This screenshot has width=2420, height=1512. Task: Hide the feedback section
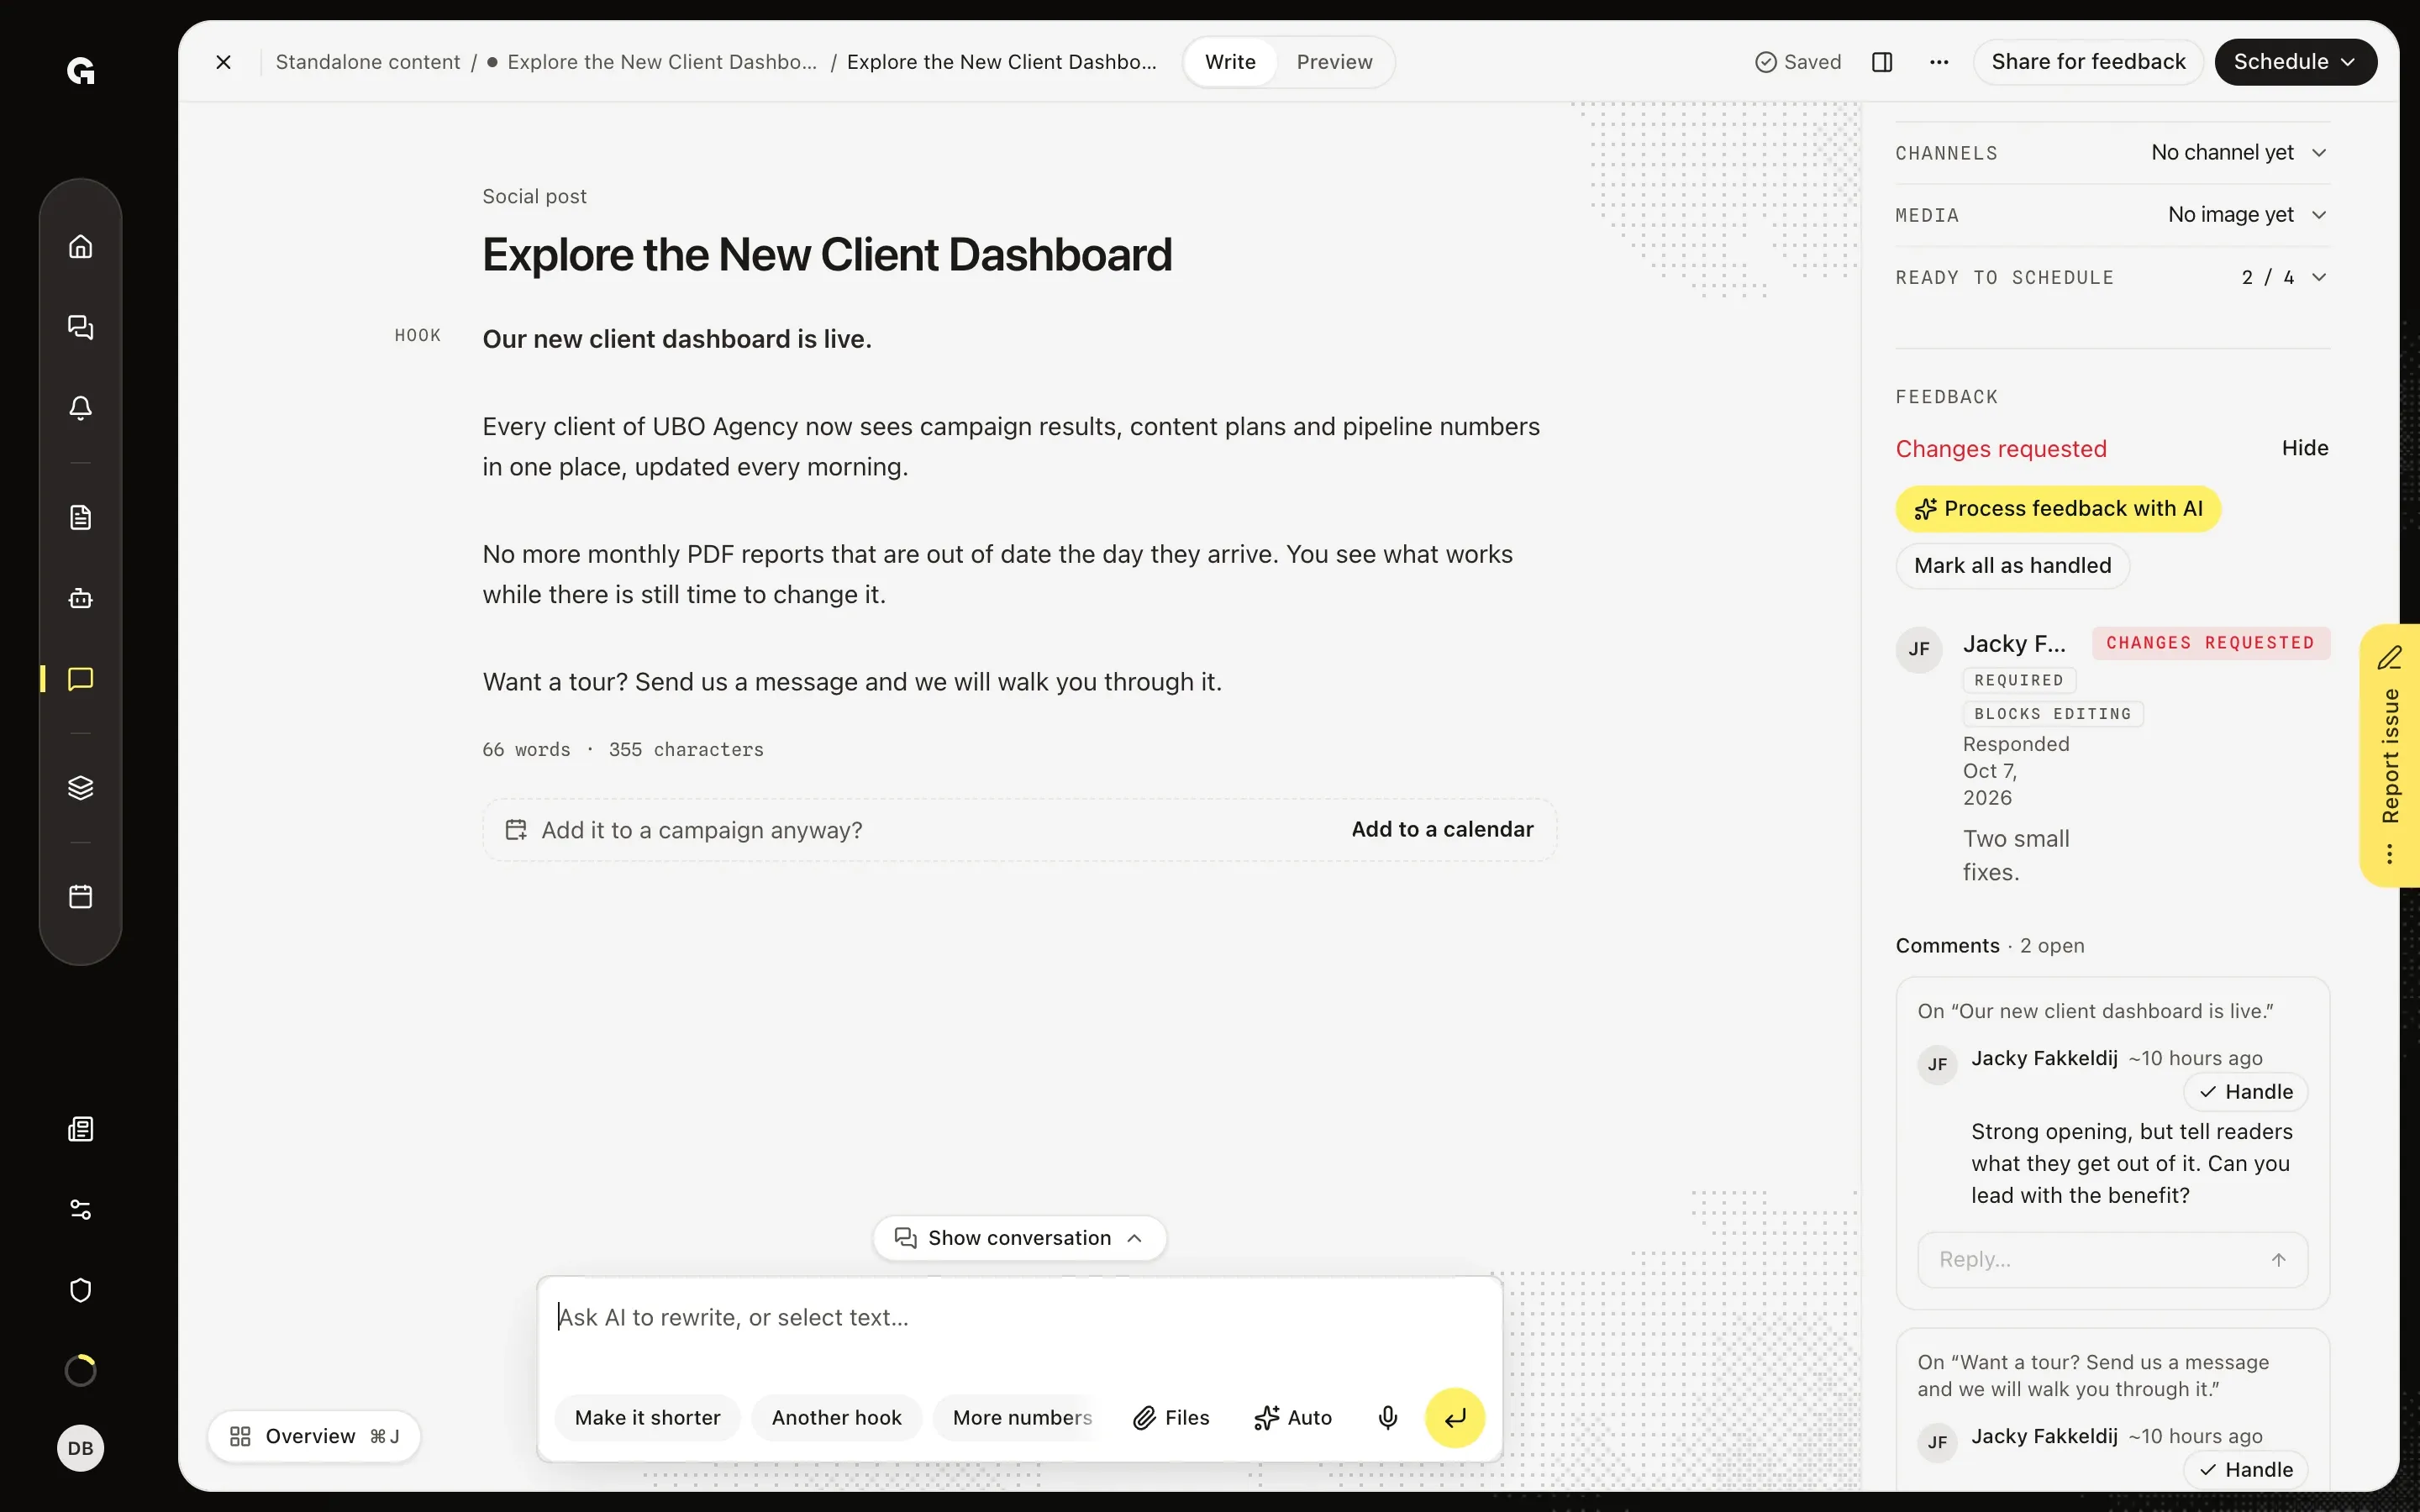[2305, 448]
